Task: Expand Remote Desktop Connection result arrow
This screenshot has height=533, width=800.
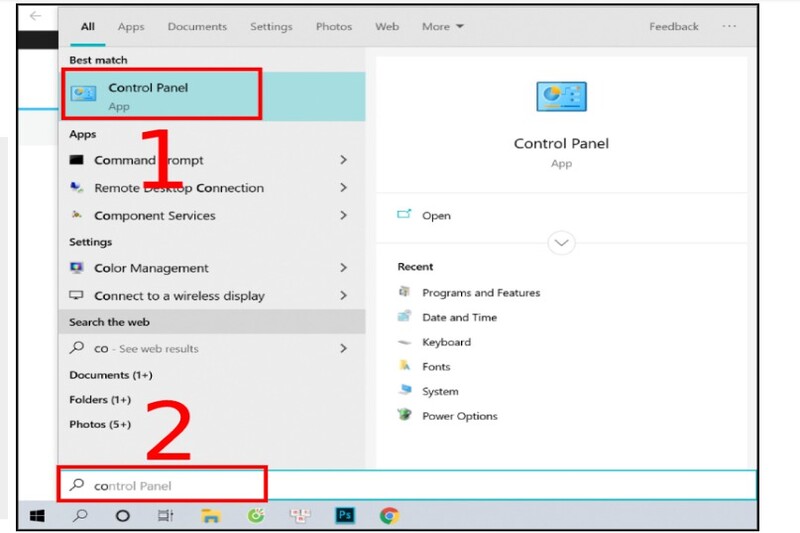Action: pyautogui.click(x=343, y=187)
